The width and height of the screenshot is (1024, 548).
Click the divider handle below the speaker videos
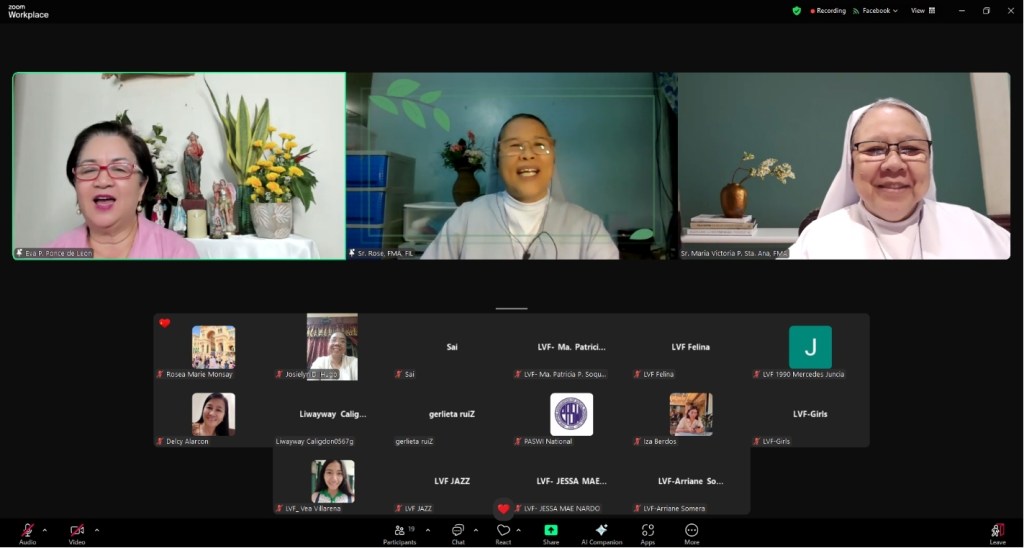click(511, 308)
